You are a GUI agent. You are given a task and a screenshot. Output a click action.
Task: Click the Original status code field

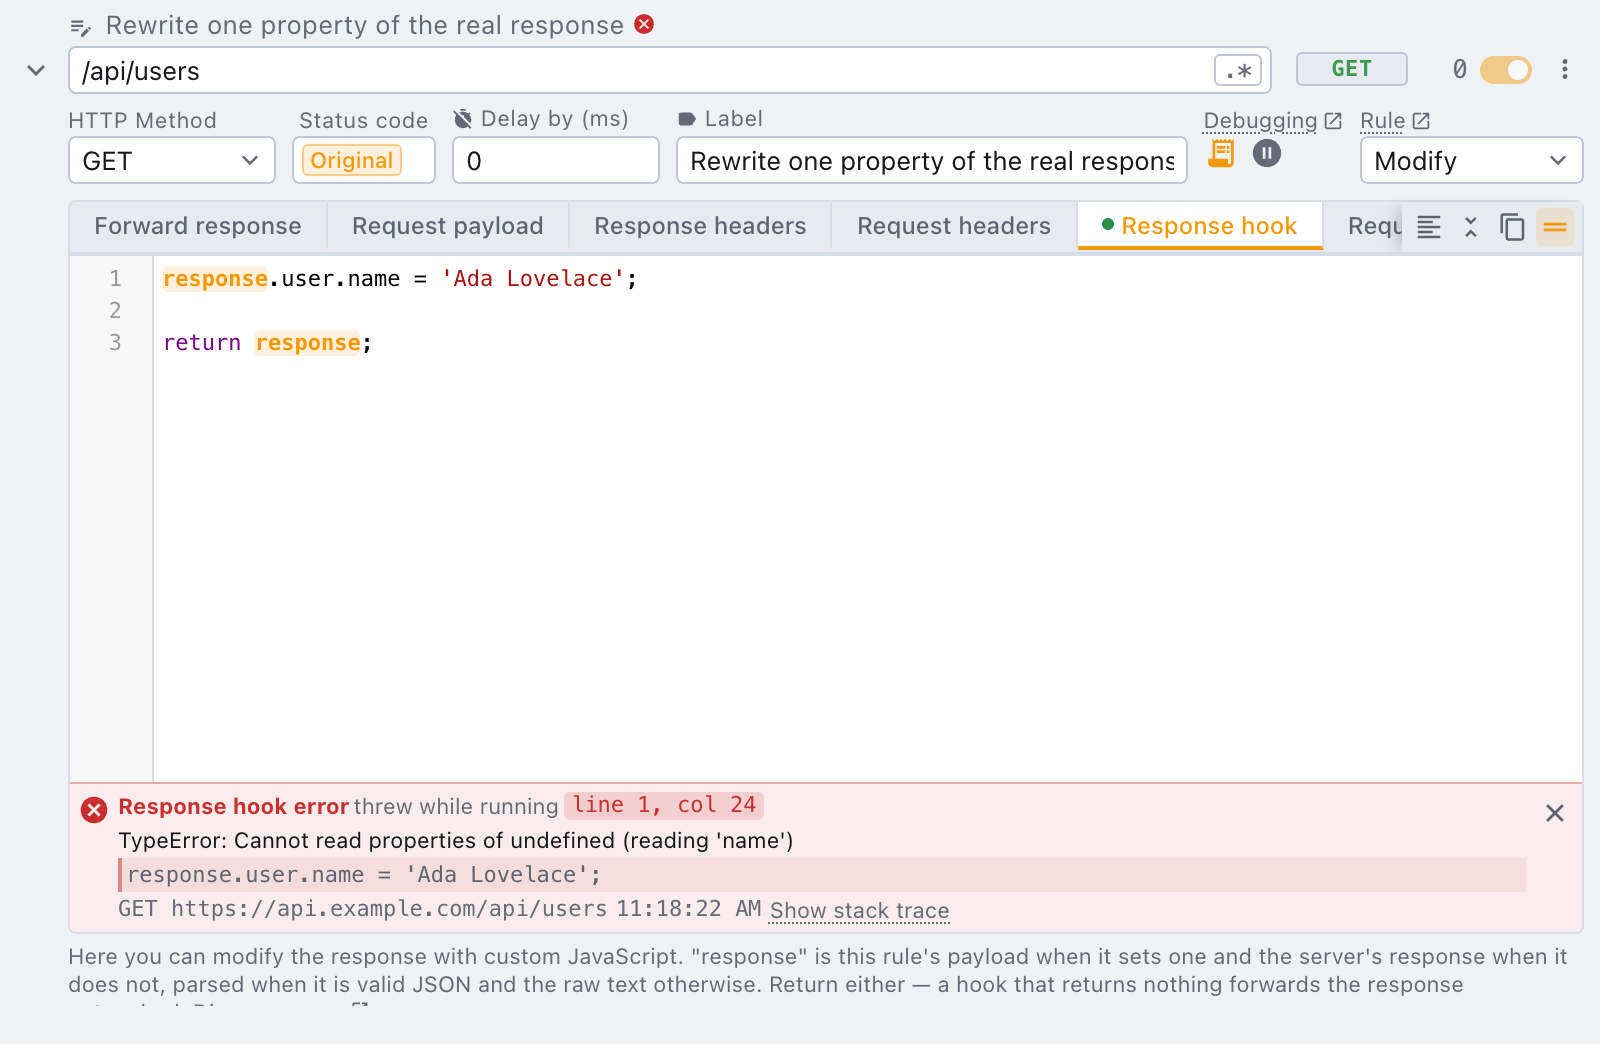(x=364, y=161)
